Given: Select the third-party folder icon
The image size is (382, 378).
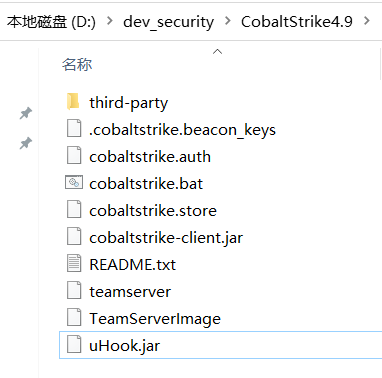Looking at the screenshot, I should (73, 102).
